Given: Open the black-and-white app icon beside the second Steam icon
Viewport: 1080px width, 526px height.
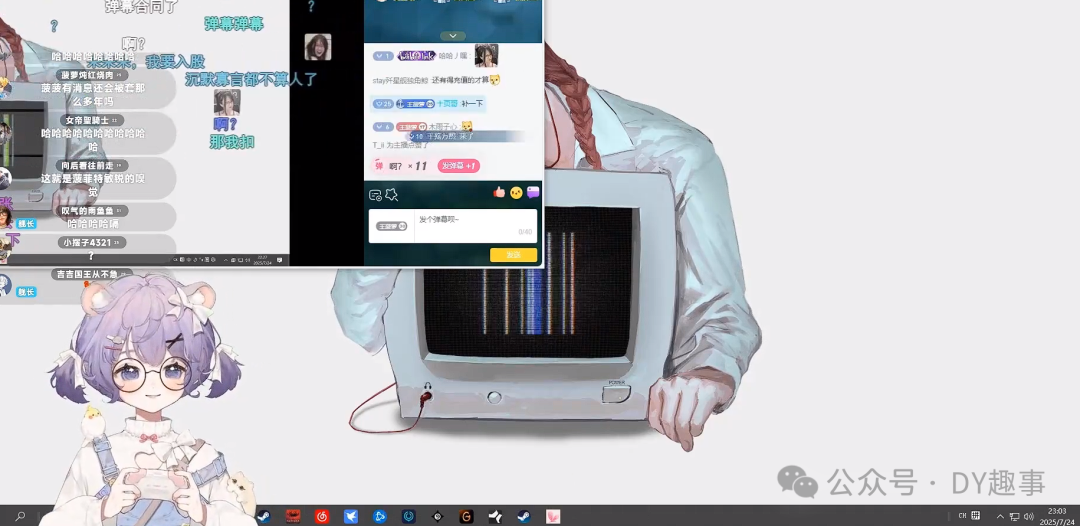Looking at the screenshot, I should [x=495, y=516].
